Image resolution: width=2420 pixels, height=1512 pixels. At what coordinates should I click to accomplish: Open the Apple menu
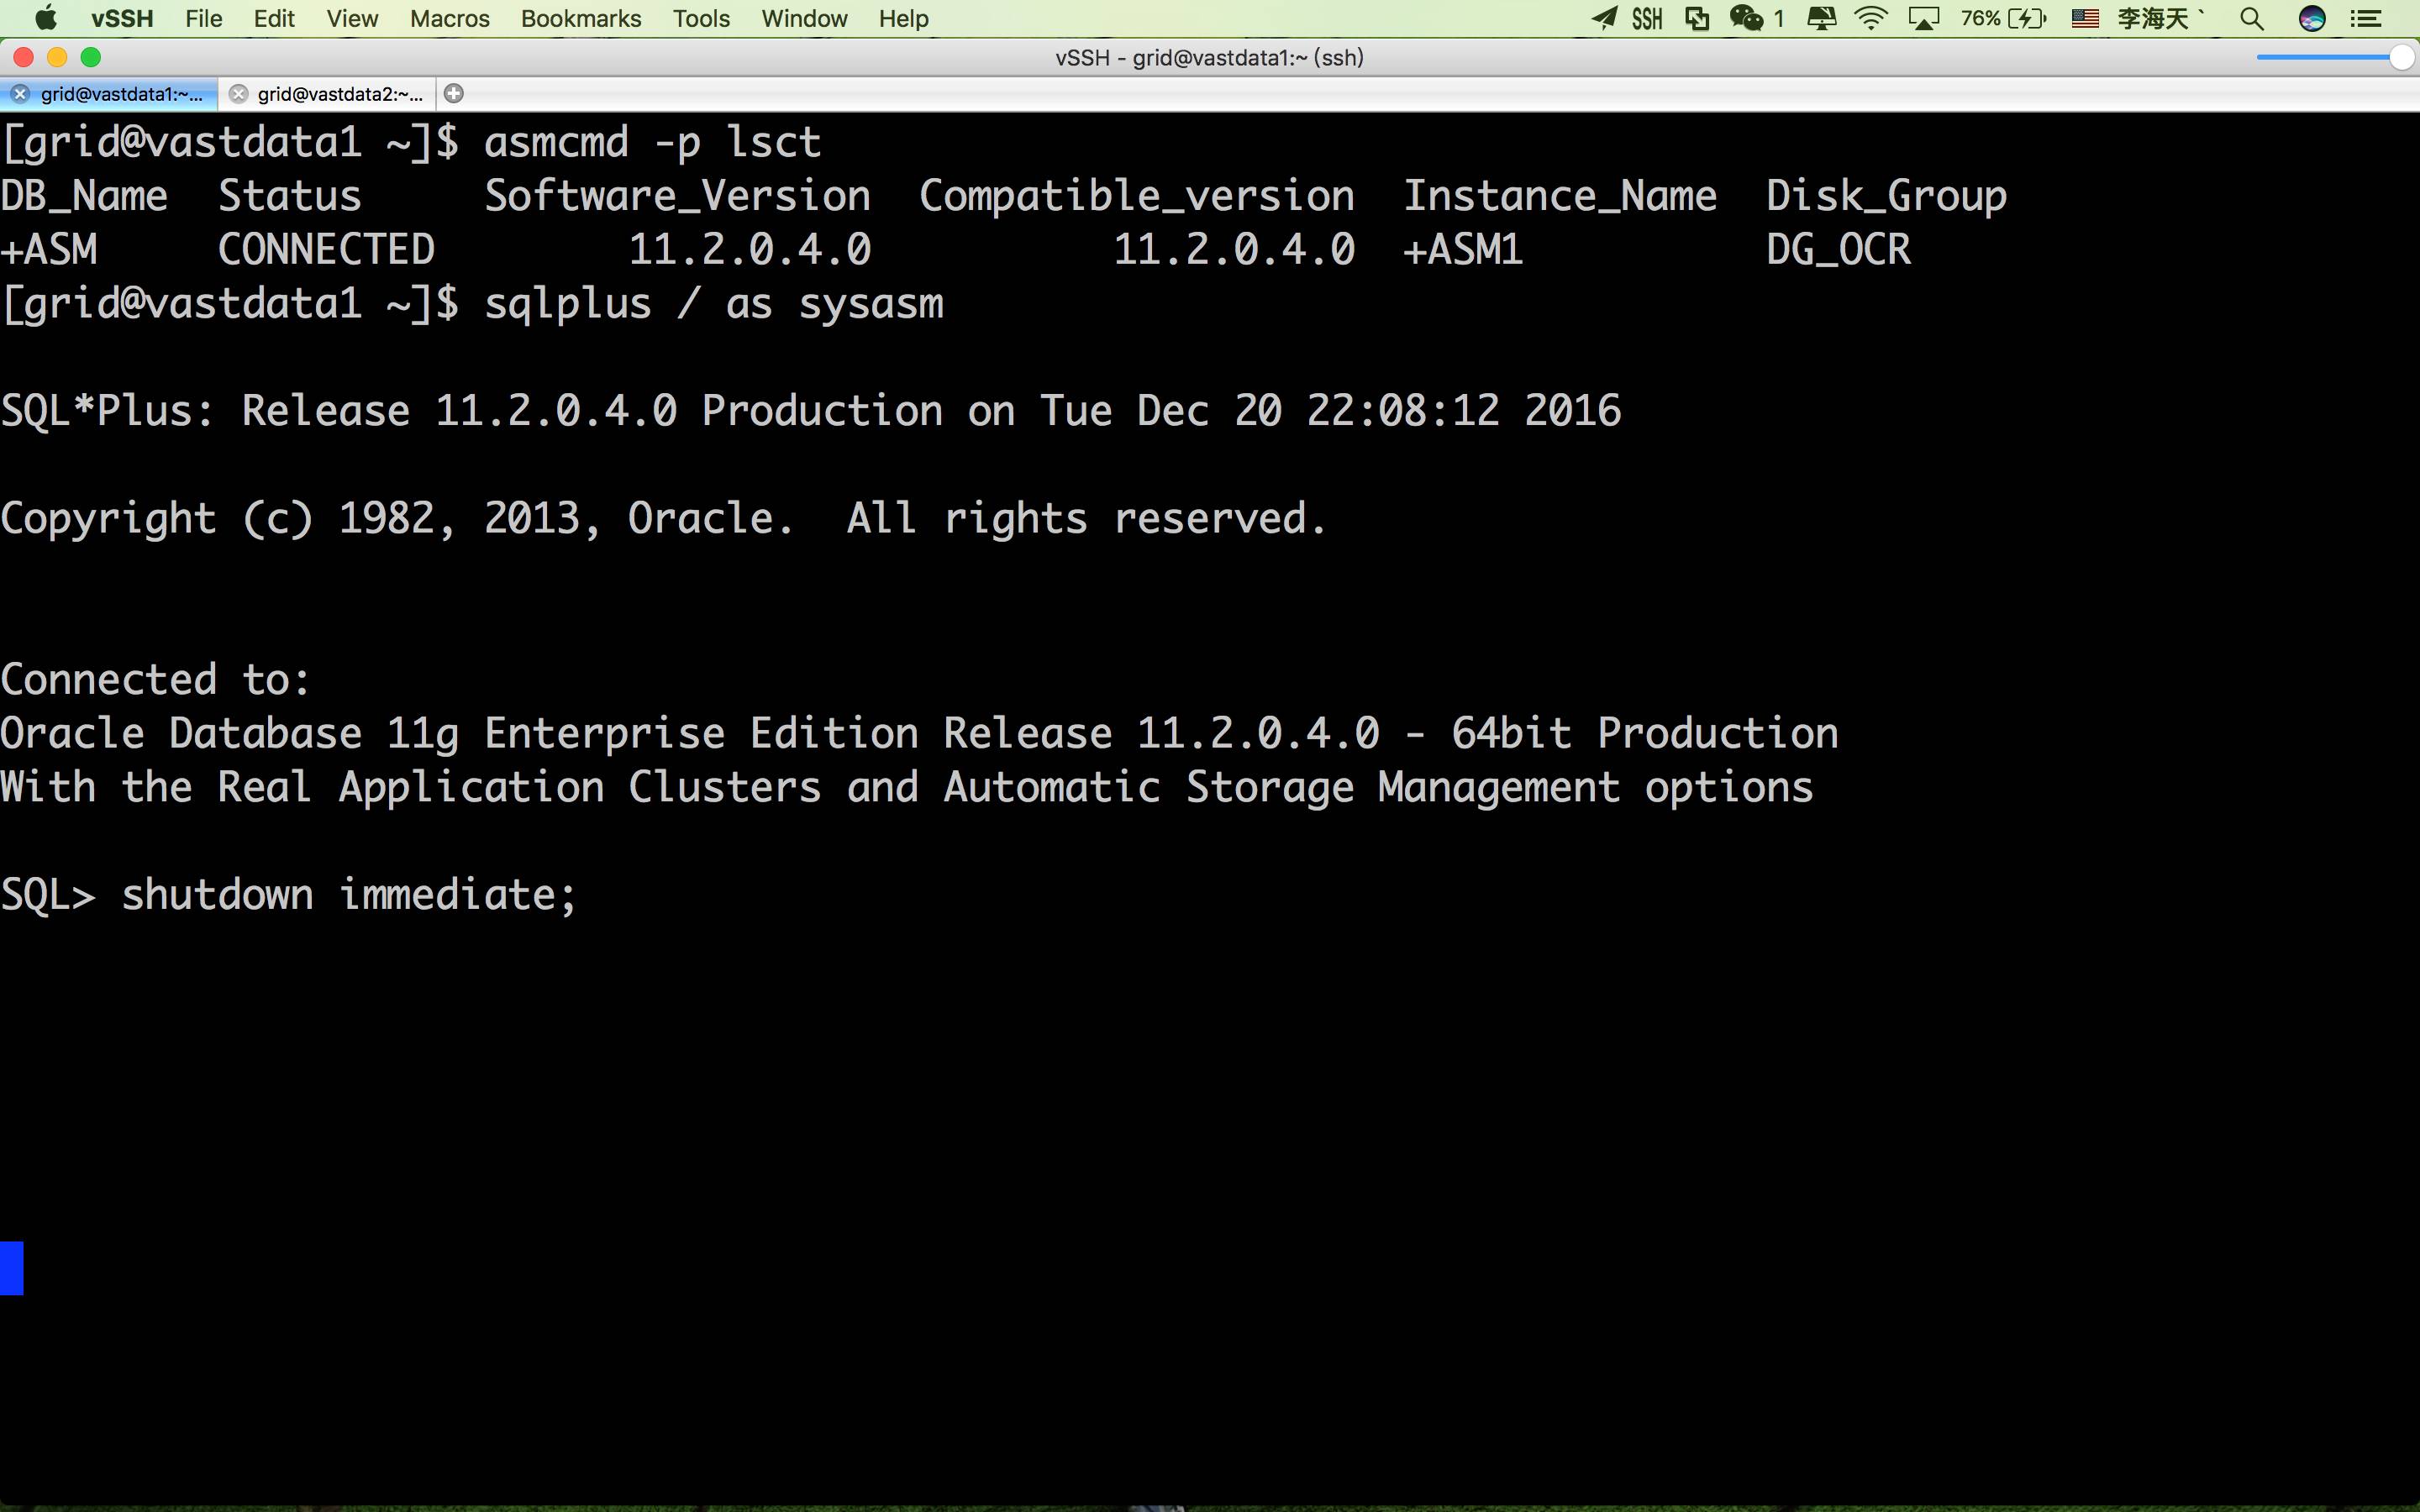46,18
